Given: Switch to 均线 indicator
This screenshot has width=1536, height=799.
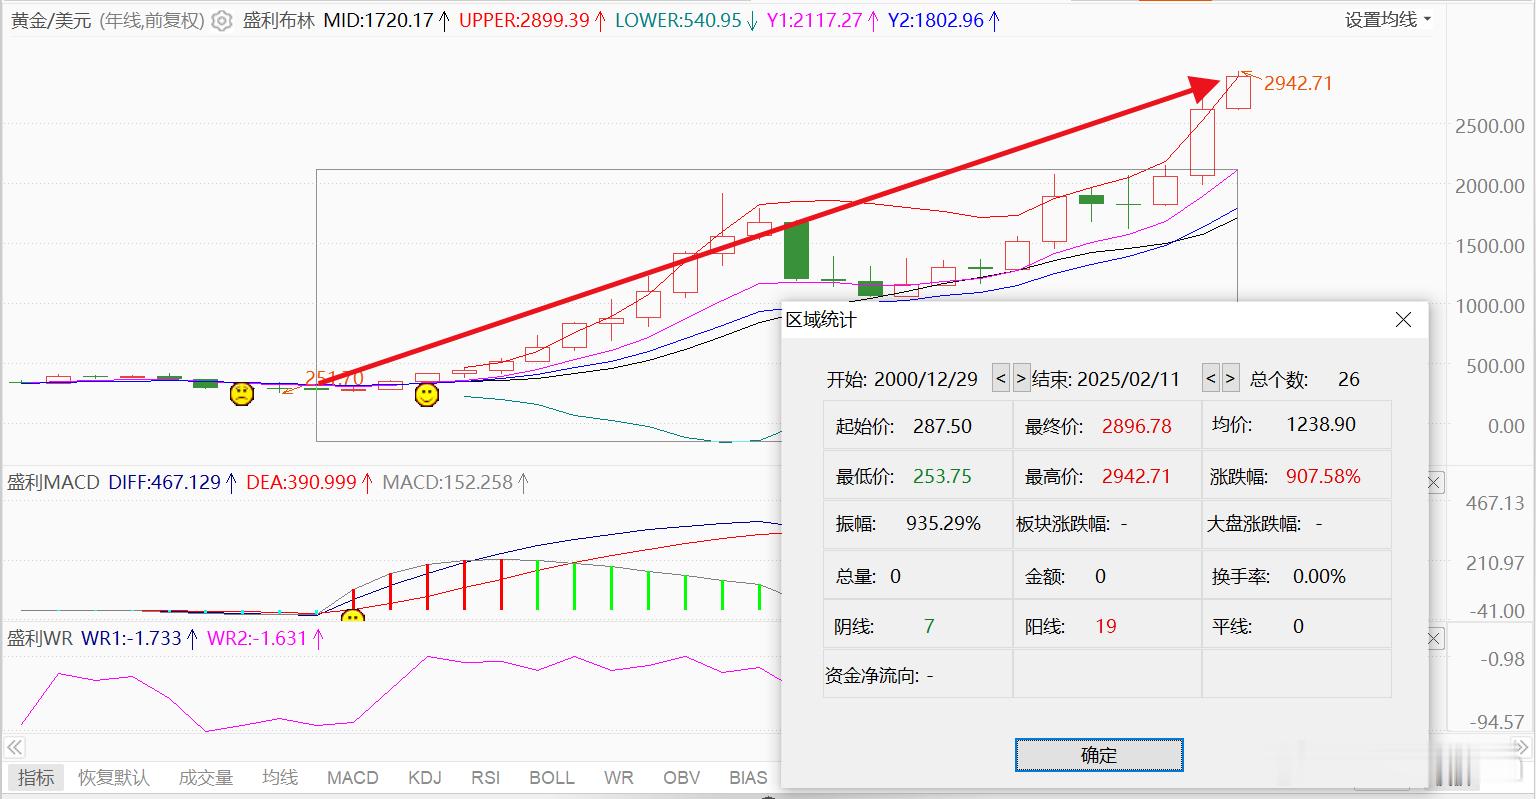Looking at the screenshot, I should coord(280,778).
